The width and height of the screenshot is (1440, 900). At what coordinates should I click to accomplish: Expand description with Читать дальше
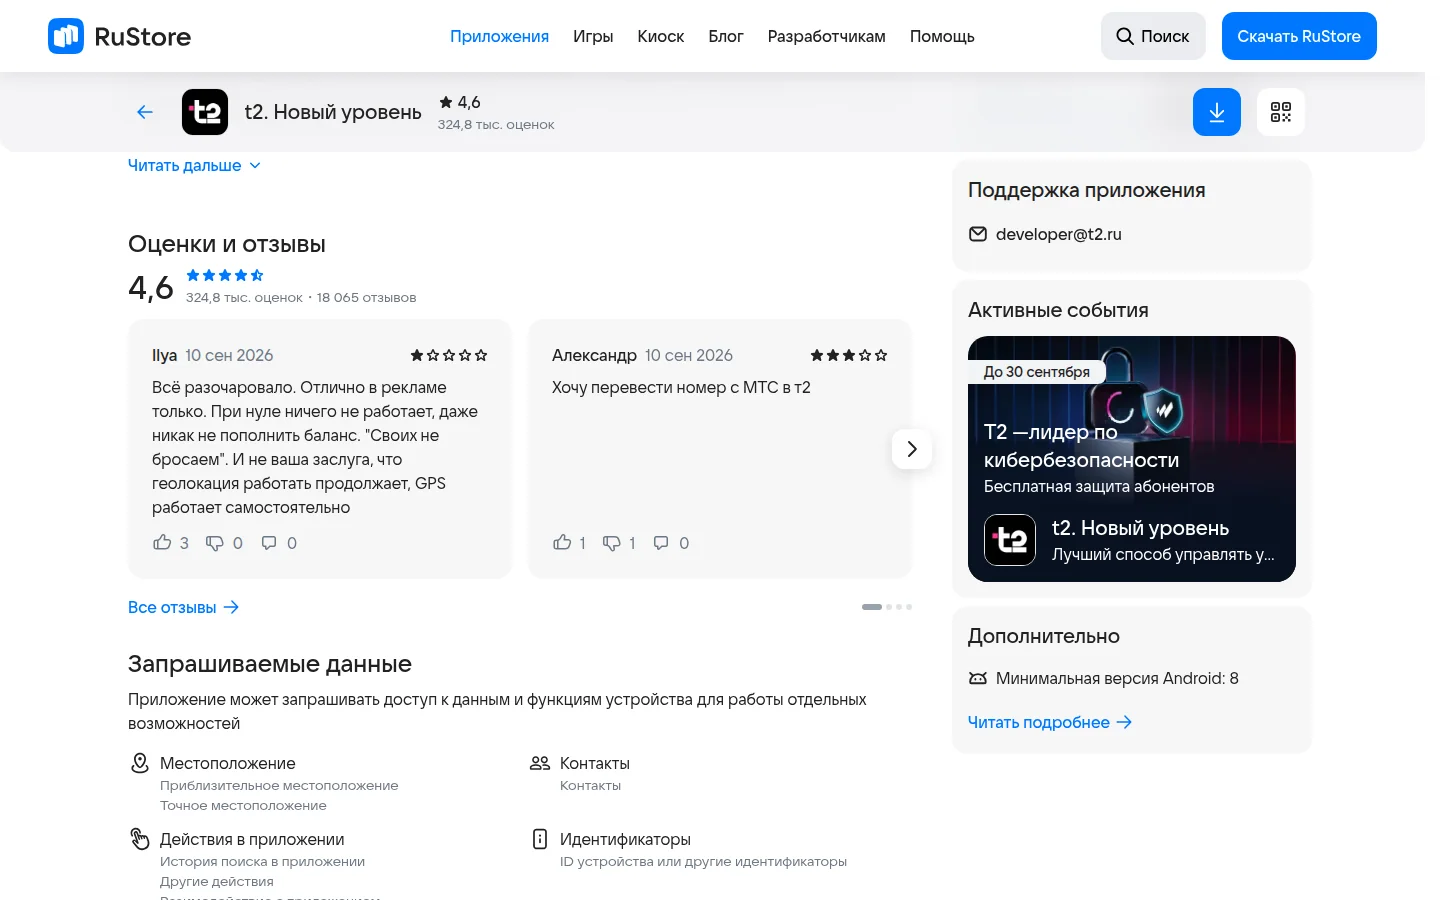tap(194, 165)
